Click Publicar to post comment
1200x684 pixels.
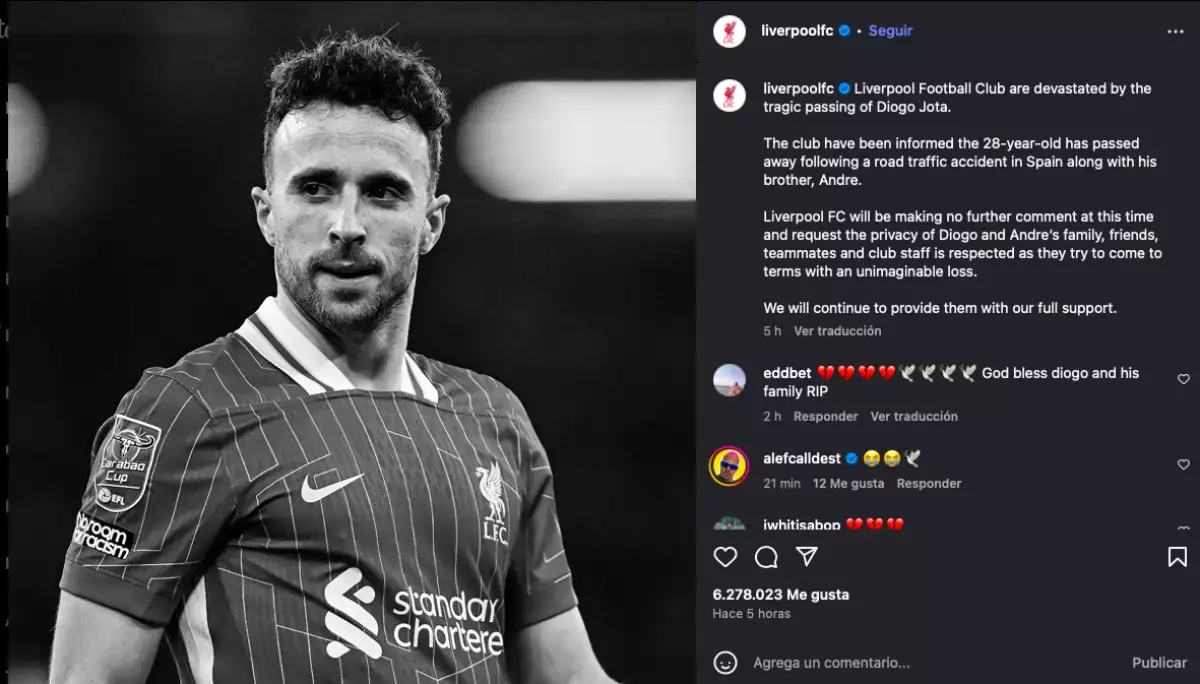click(x=1159, y=662)
